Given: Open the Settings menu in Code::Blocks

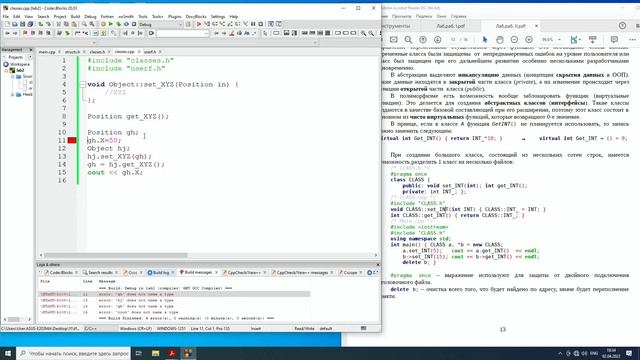Looking at the screenshot, I should 218,17.
